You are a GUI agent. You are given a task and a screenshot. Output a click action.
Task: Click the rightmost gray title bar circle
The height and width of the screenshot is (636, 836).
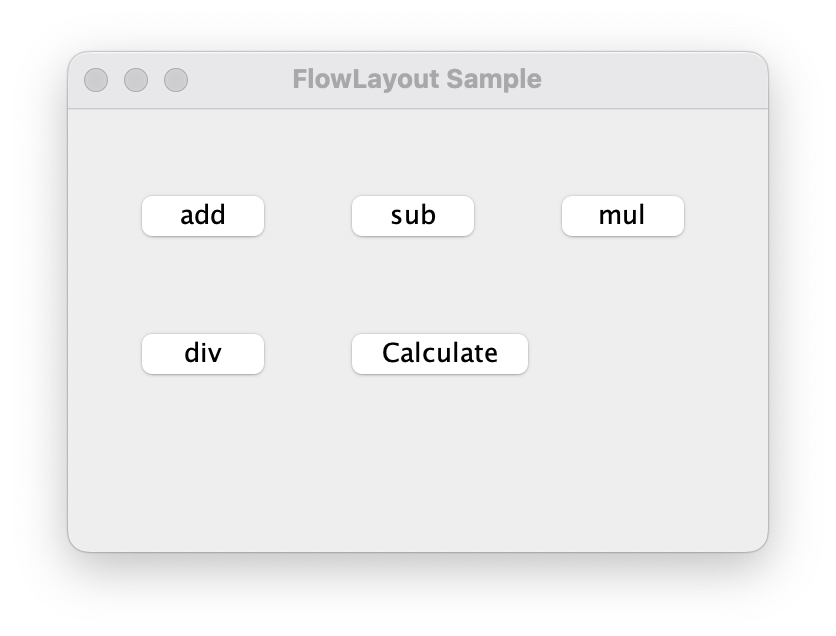(x=176, y=80)
